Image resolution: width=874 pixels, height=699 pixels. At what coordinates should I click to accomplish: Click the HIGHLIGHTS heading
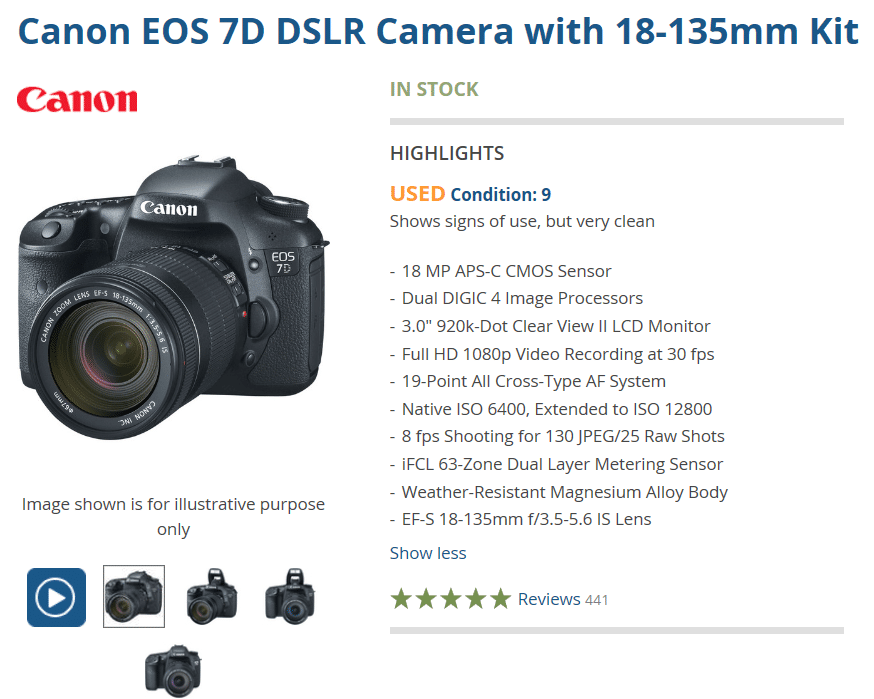pyautogui.click(x=447, y=153)
